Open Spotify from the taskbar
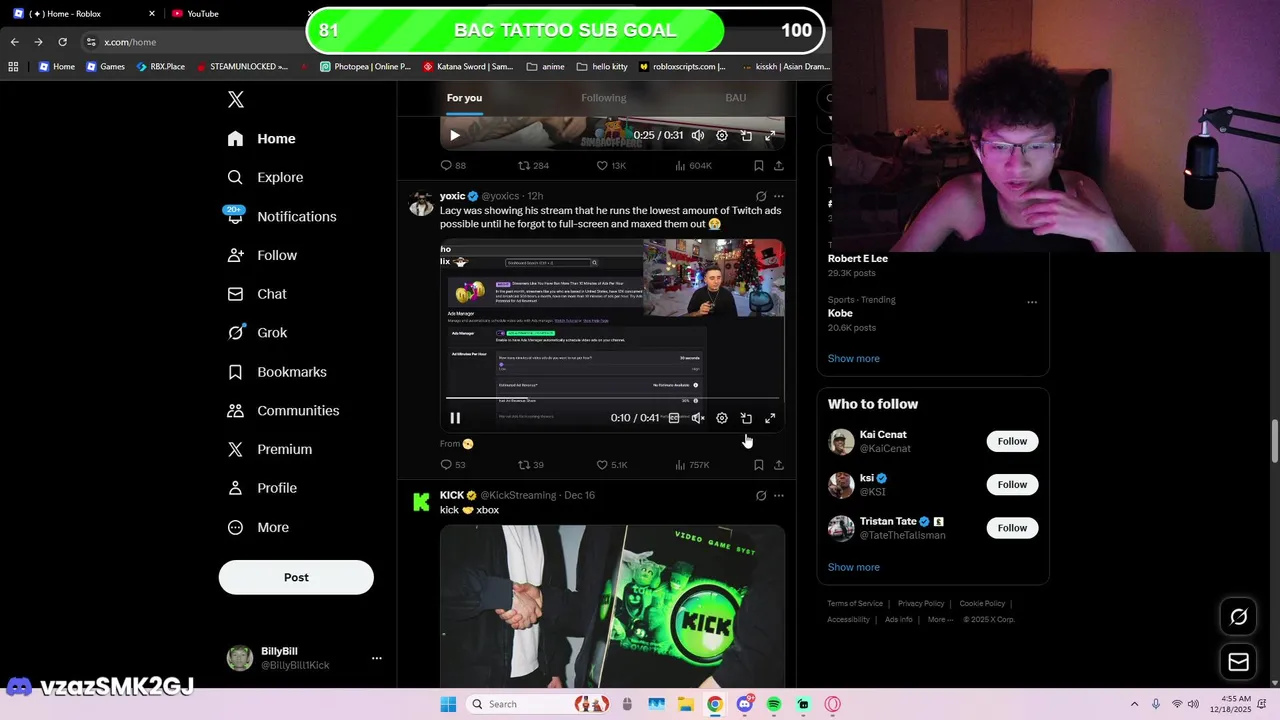The width and height of the screenshot is (1280, 720). [774, 704]
